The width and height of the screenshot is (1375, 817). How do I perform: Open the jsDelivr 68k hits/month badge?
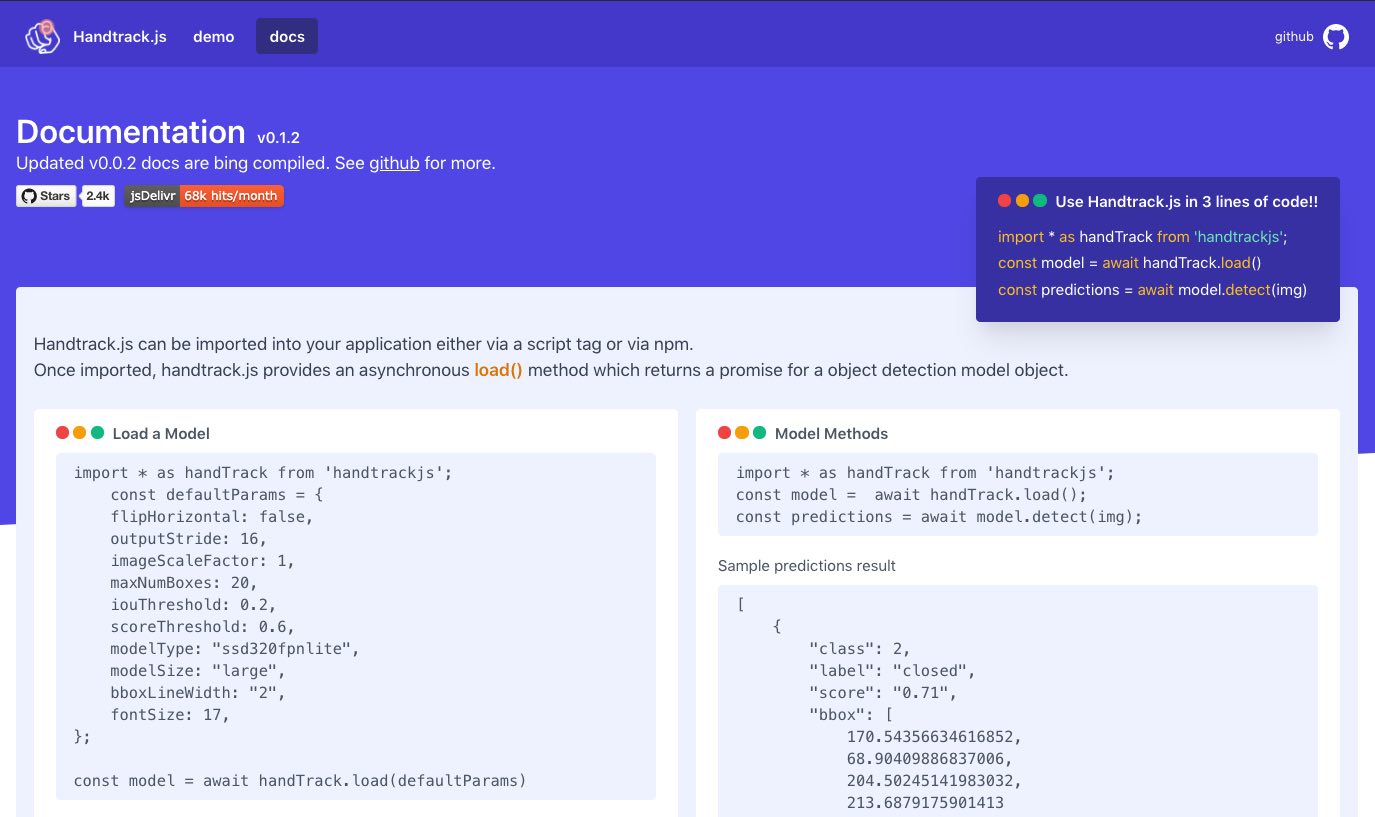click(204, 196)
